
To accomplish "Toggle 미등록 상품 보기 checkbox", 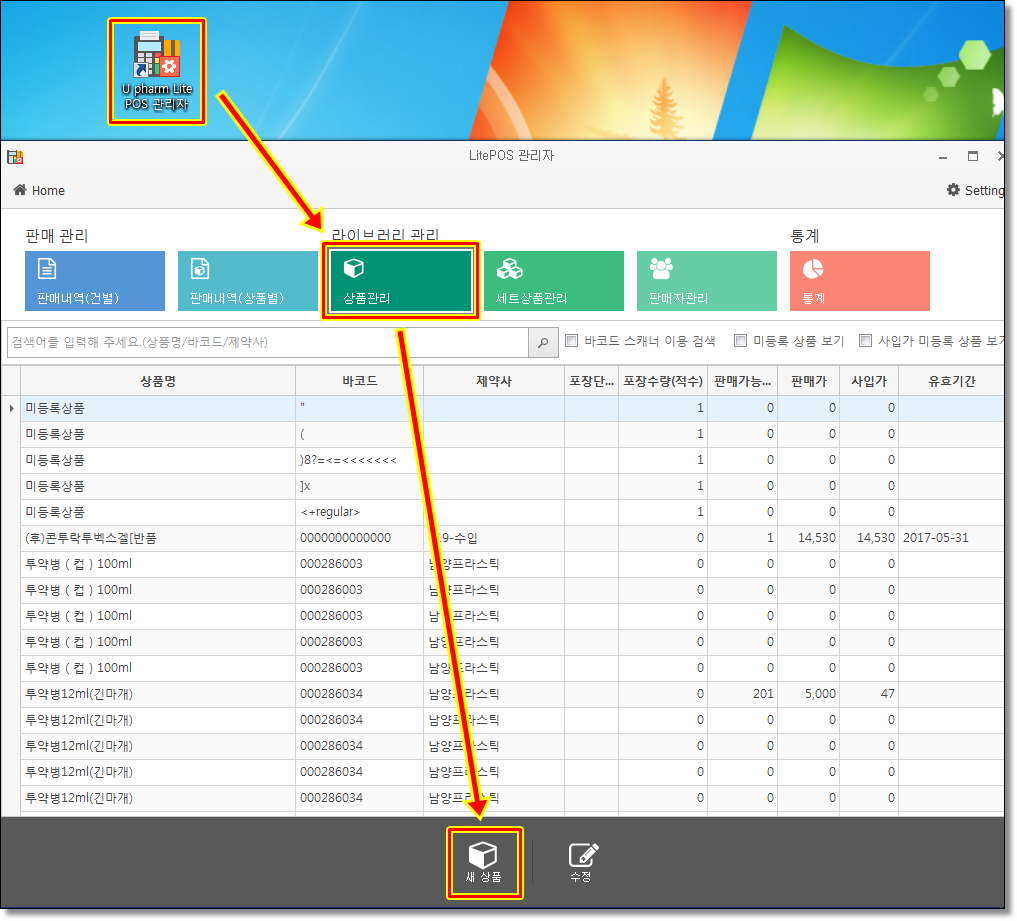I will 741,341.
